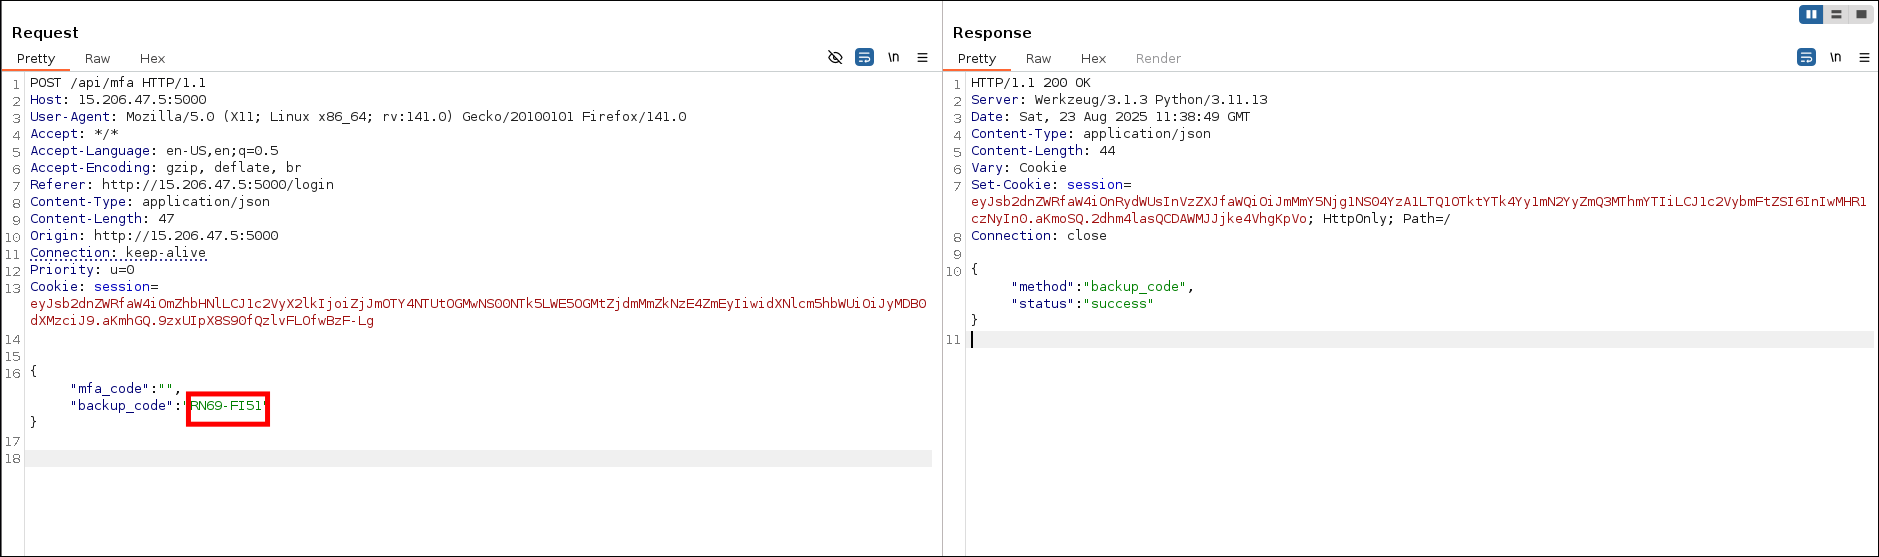Open the Response Raw tab
Screen dimensions: 1879x557
pos(1038,59)
